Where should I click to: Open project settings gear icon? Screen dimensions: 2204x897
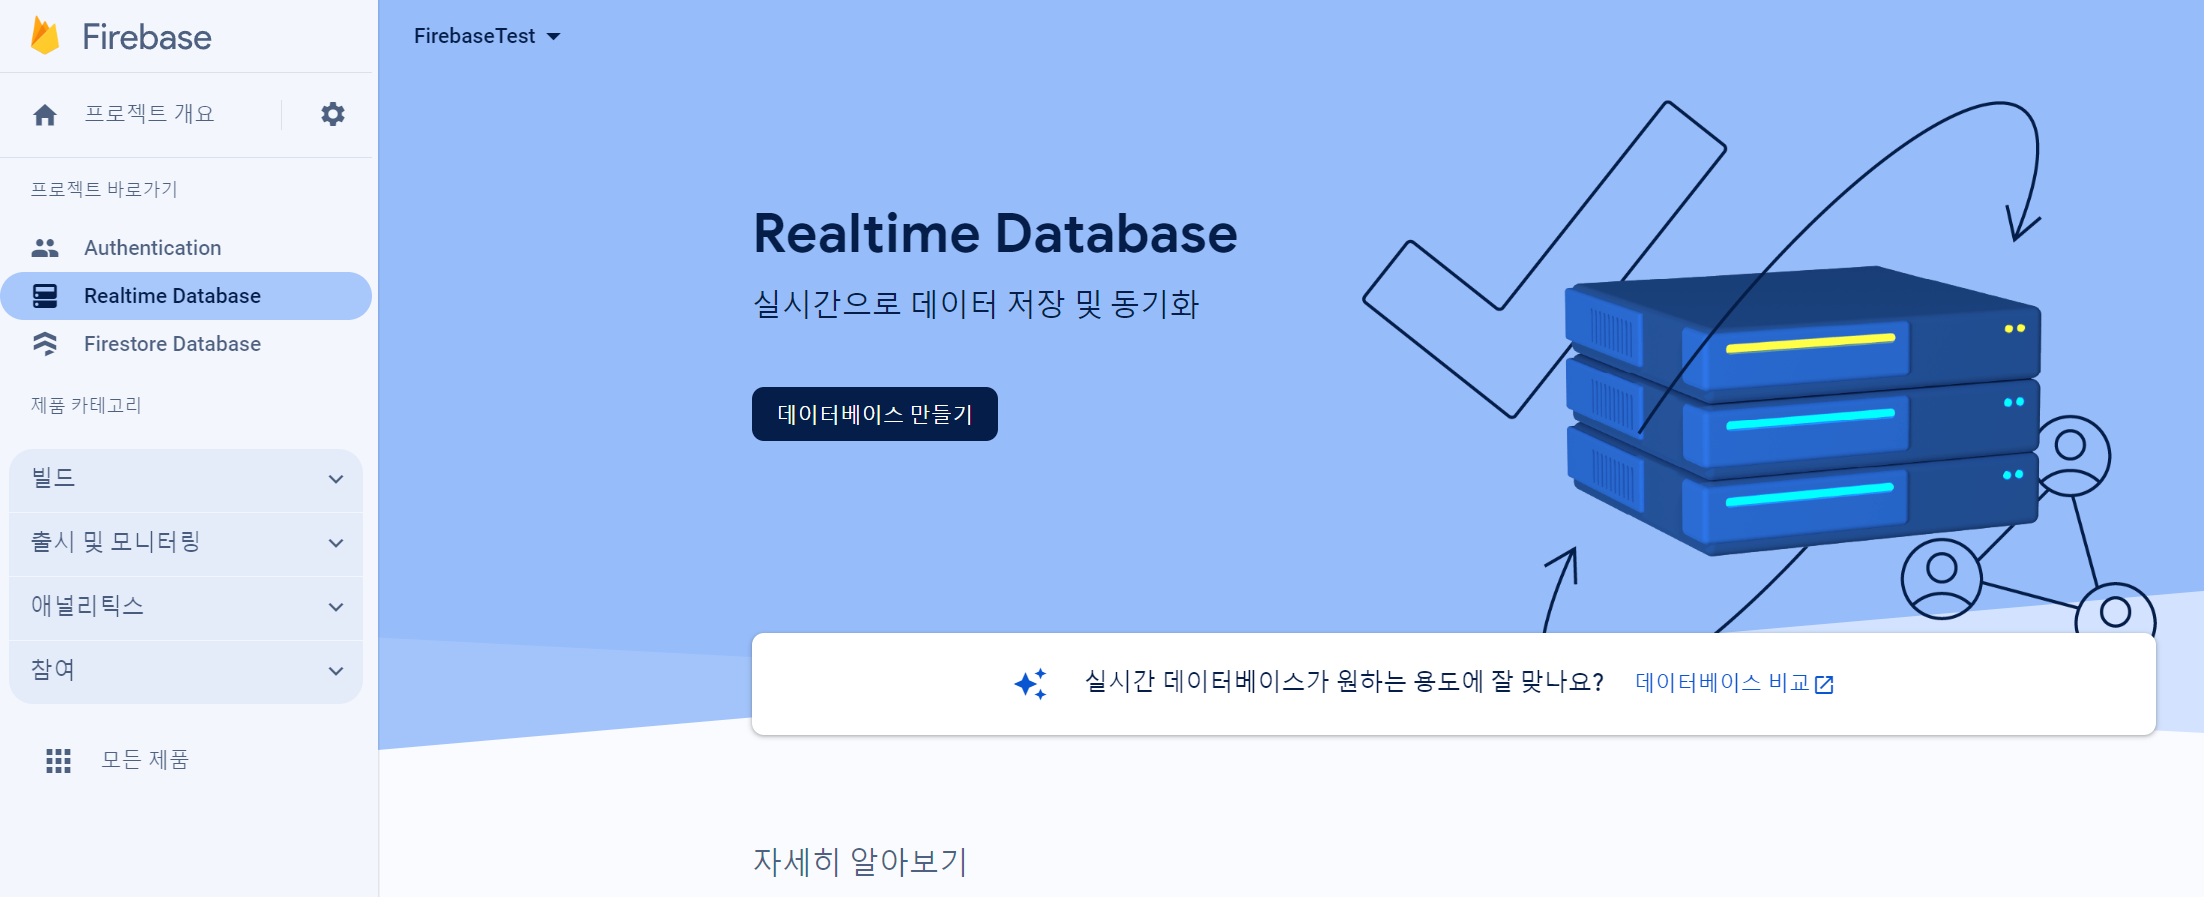point(333,114)
